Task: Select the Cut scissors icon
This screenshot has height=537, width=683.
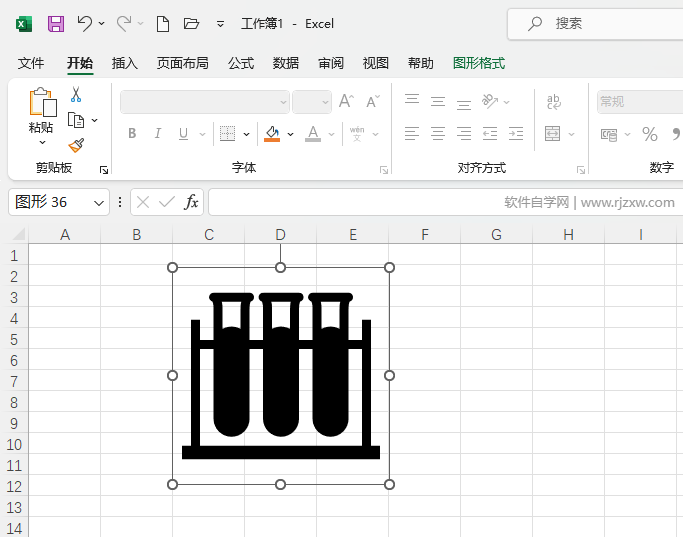Action: tap(76, 95)
